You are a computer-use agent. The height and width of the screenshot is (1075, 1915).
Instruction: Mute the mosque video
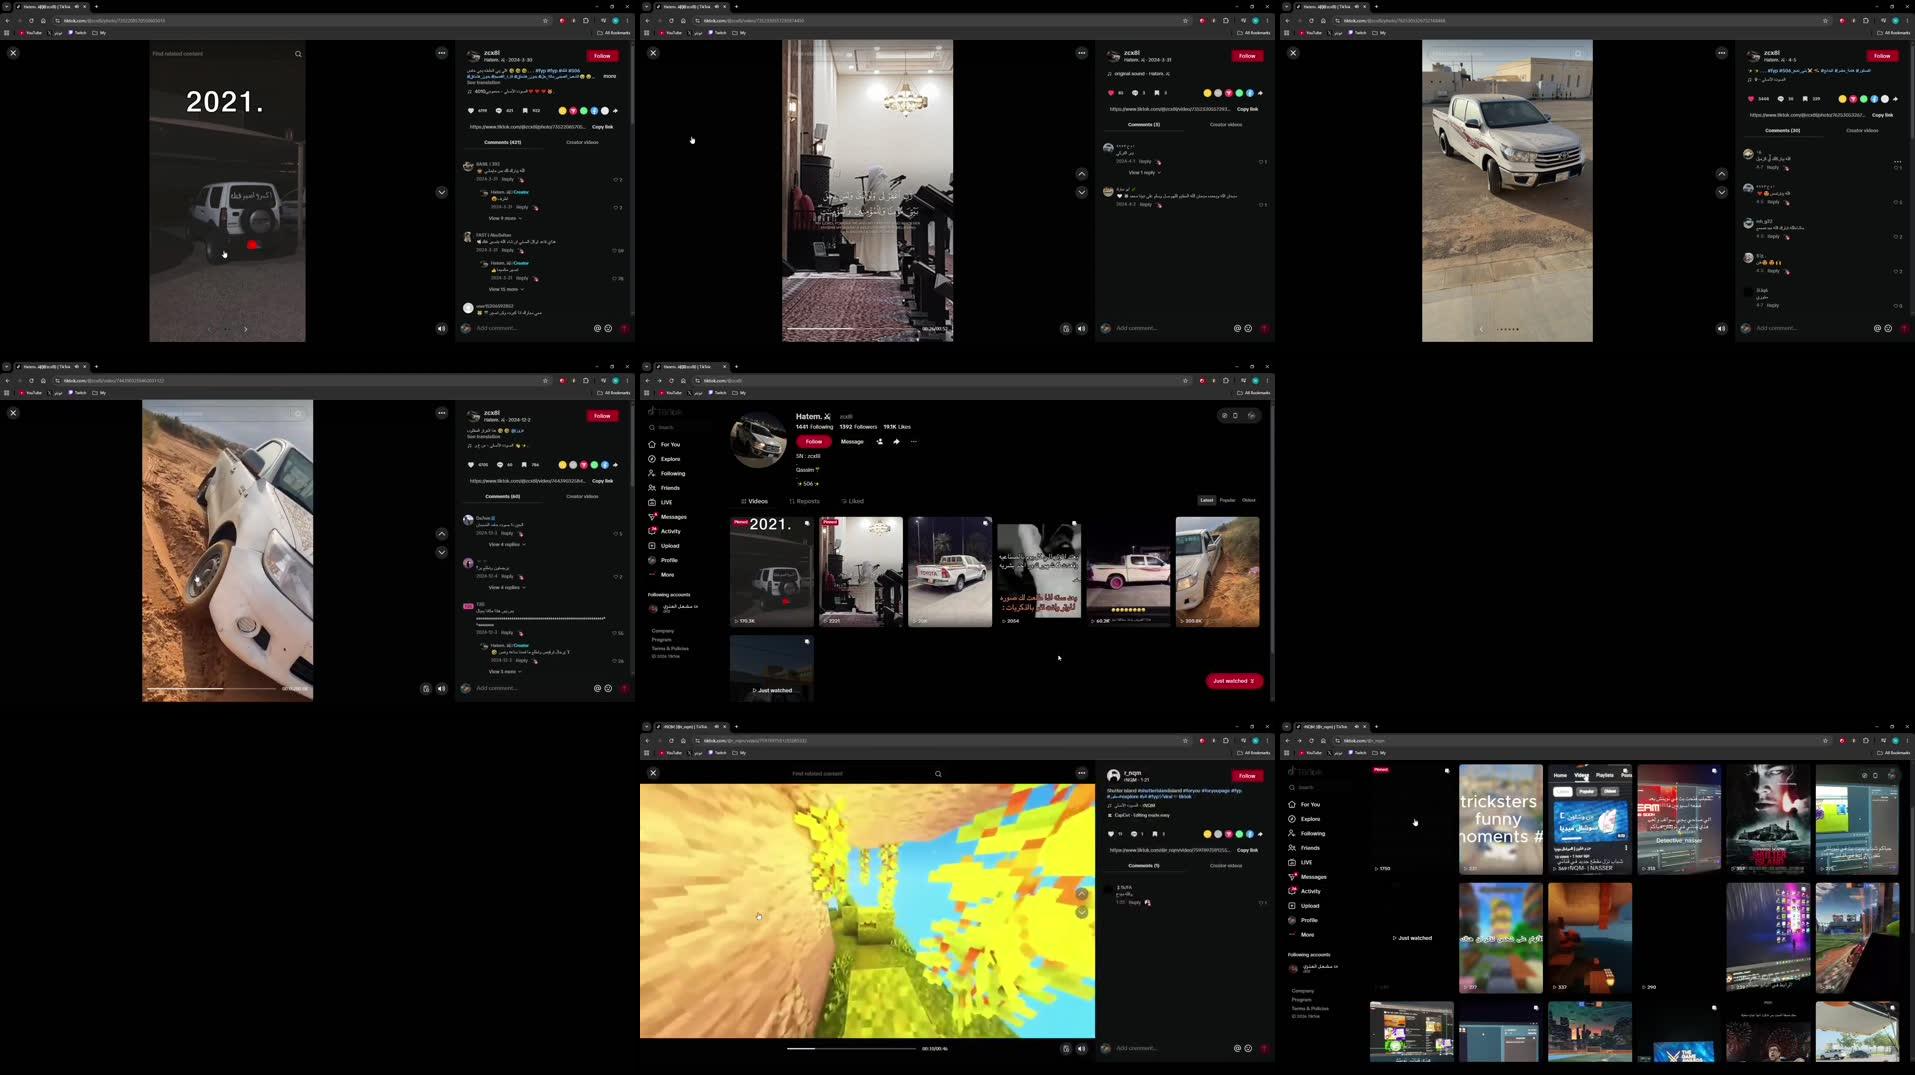point(1081,328)
